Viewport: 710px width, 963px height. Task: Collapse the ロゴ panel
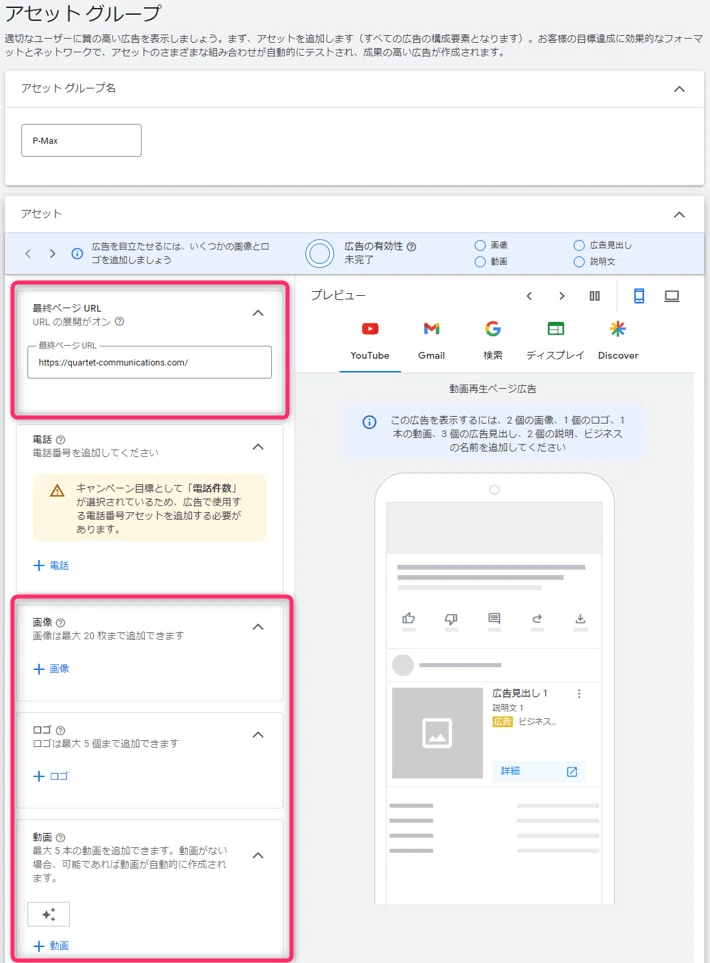pyautogui.click(x=258, y=735)
